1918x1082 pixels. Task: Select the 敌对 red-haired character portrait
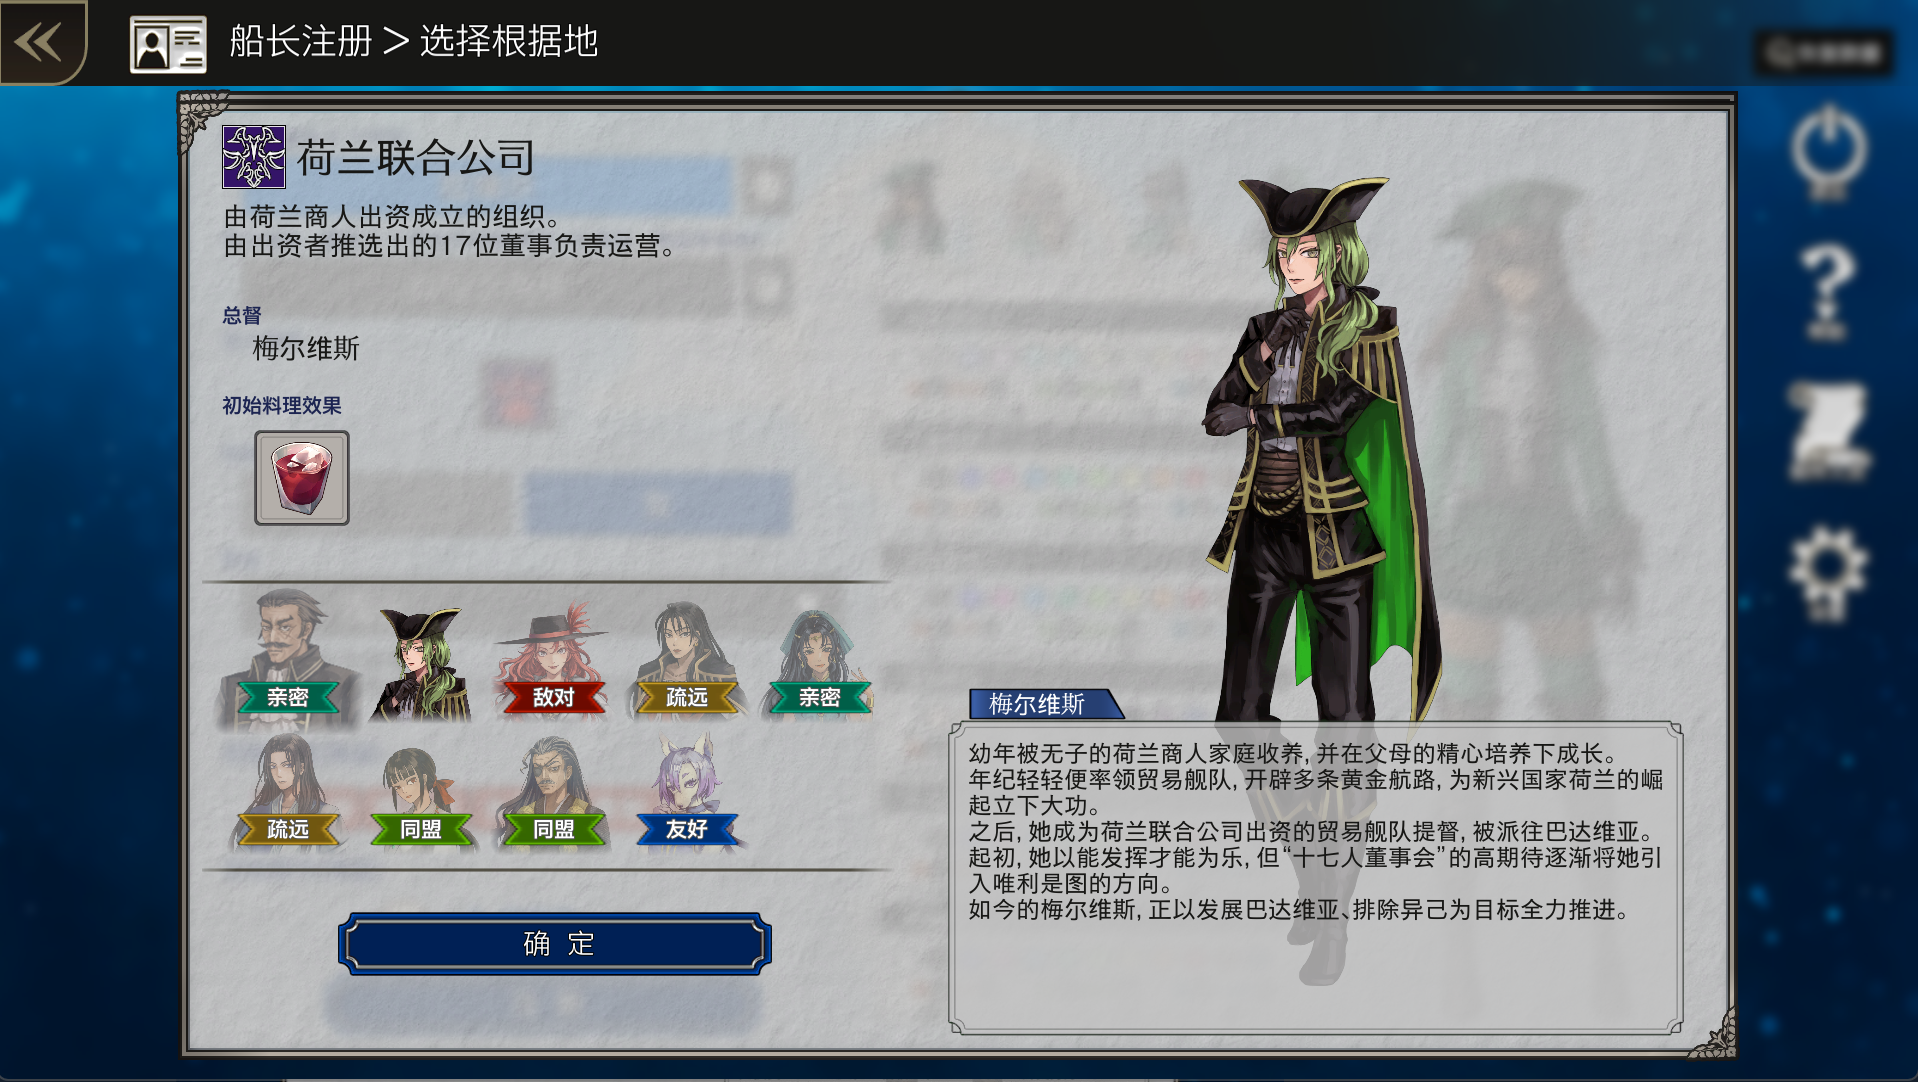pos(553,659)
